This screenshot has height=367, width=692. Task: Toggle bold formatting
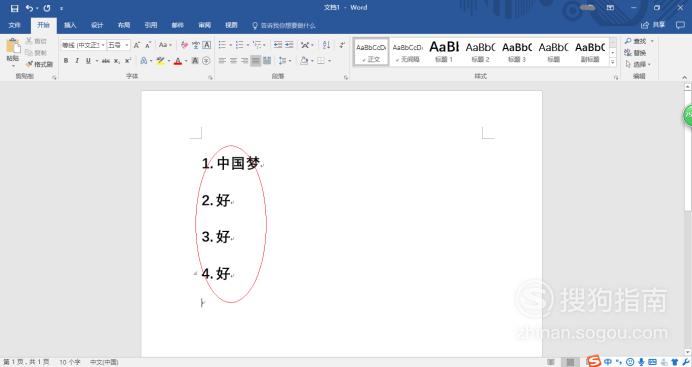(66, 61)
